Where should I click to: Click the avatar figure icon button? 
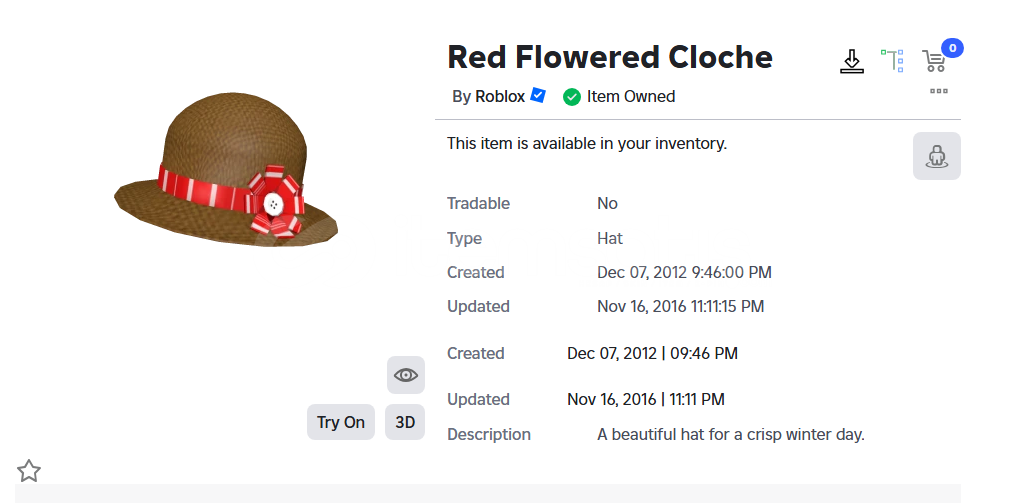(x=936, y=156)
